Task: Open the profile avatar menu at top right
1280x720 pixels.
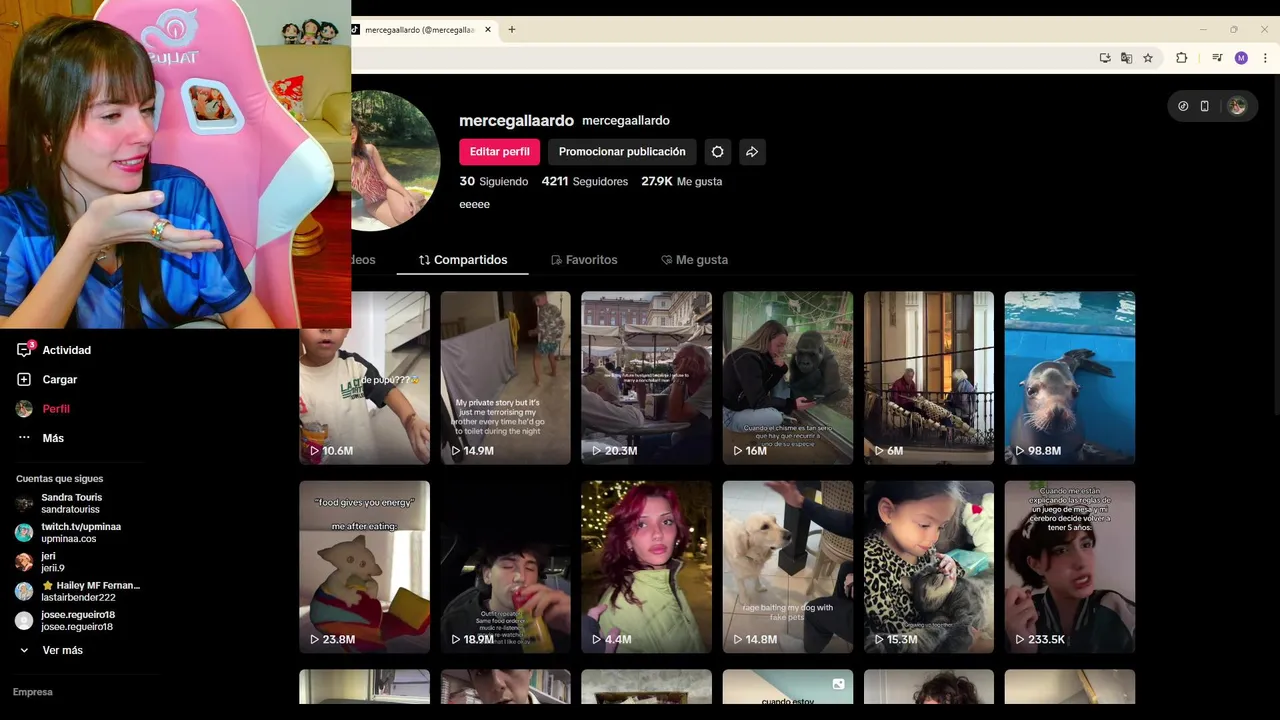Action: (x=1237, y=106)
